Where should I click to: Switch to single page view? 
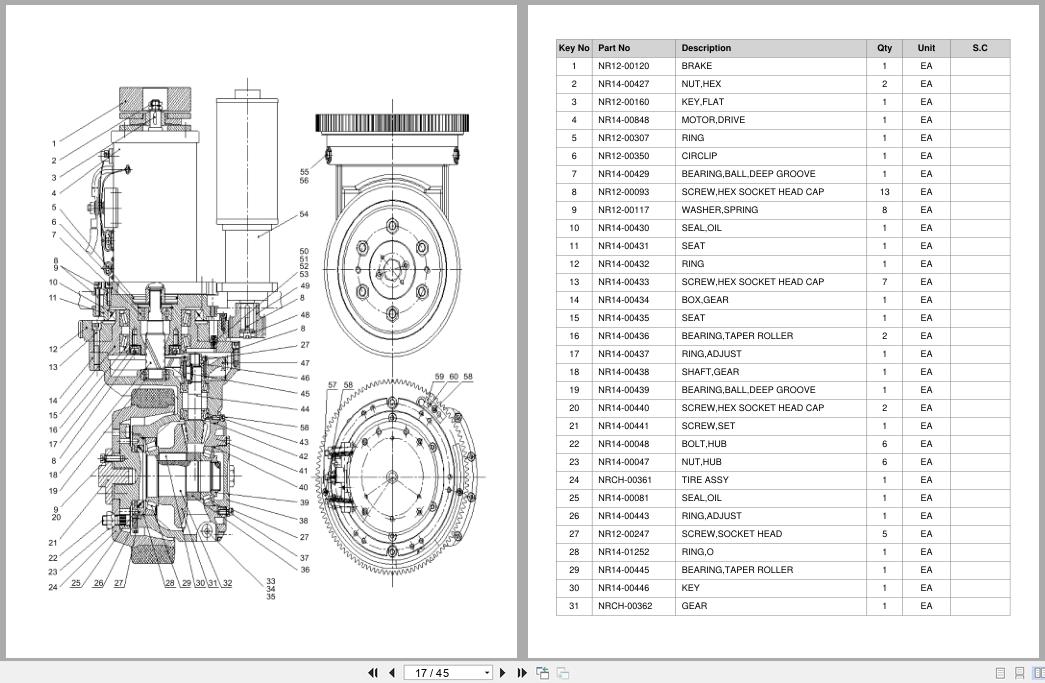[x=1000, y=673]
